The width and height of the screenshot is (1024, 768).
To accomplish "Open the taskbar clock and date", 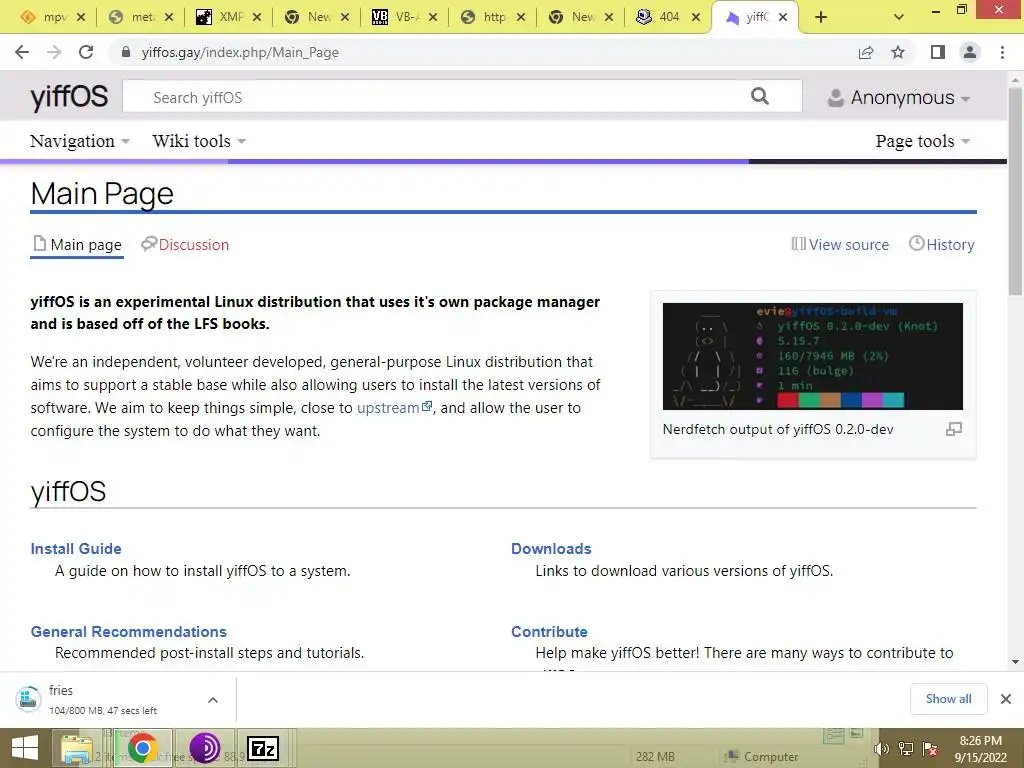I will coord(980,749).
